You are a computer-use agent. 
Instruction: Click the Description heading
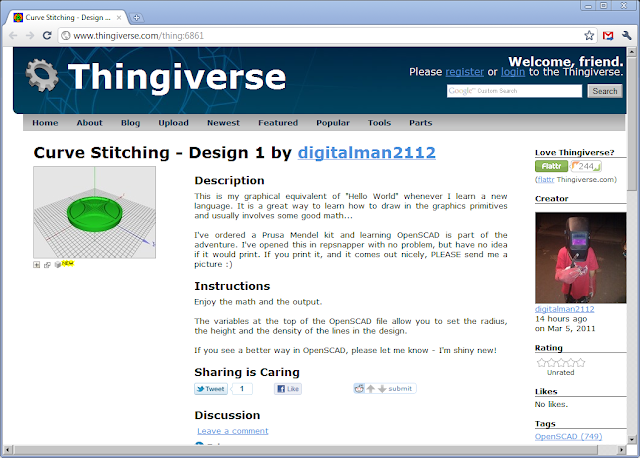[x=229, y=180]
